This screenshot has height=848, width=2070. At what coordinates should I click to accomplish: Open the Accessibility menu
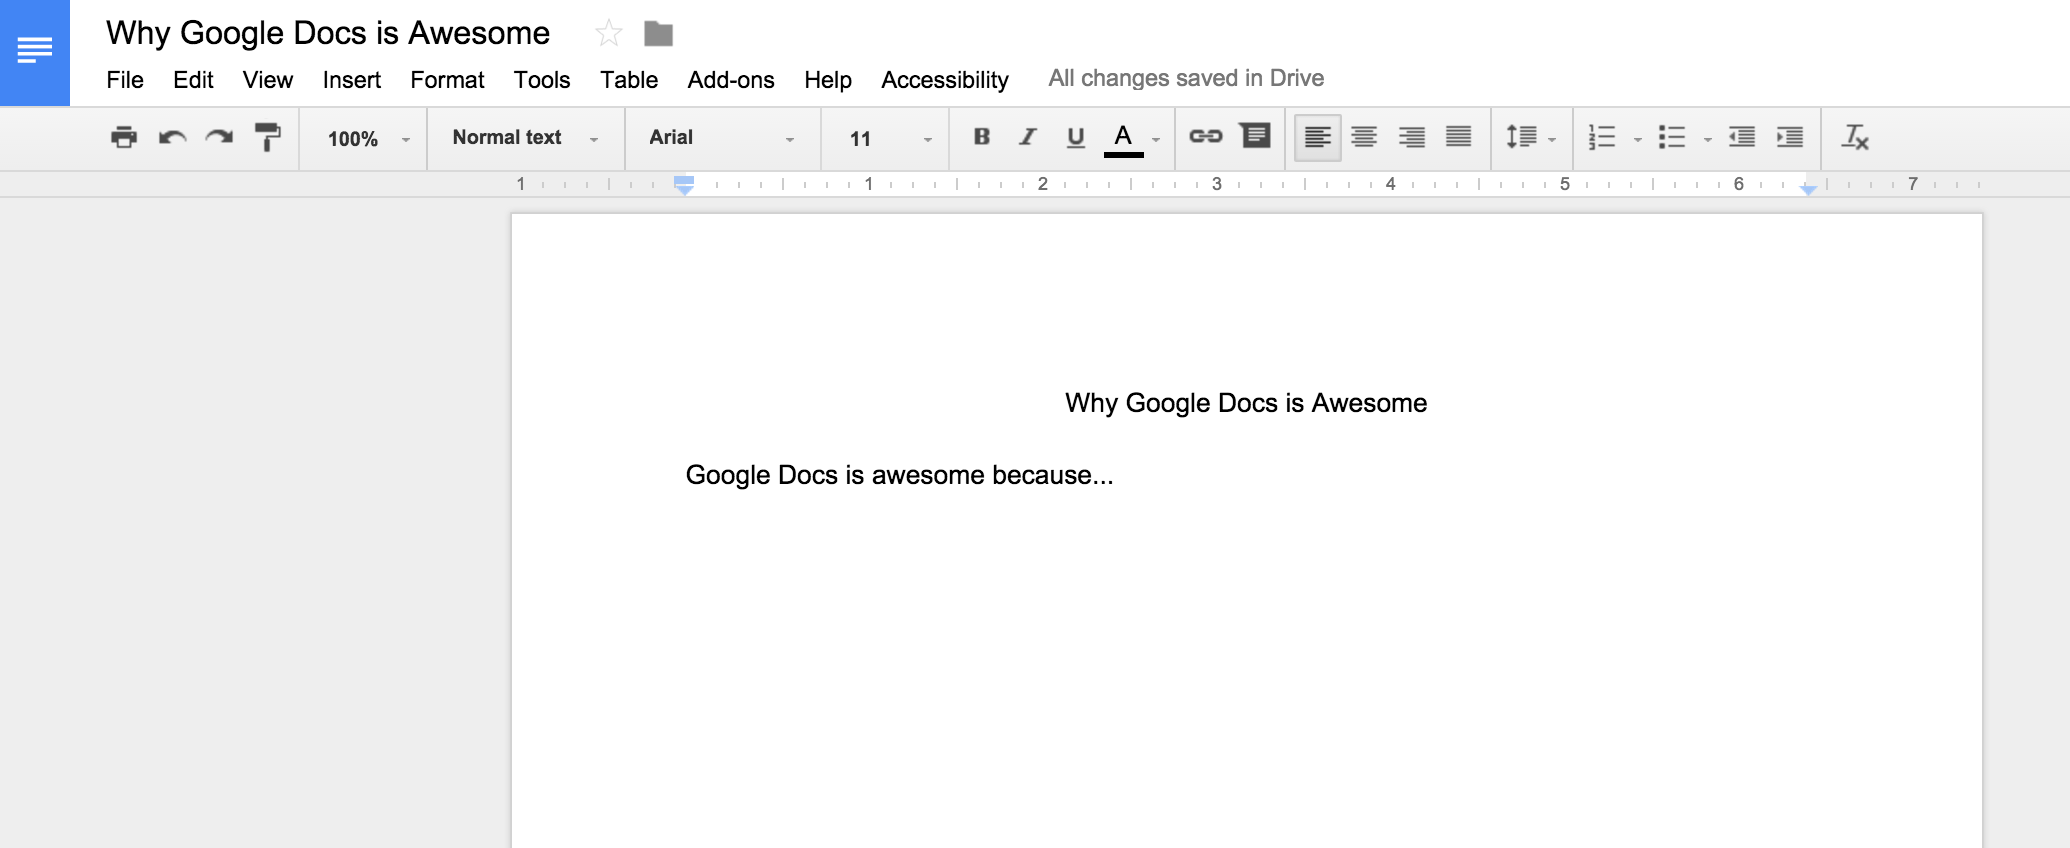coord(945,80)
